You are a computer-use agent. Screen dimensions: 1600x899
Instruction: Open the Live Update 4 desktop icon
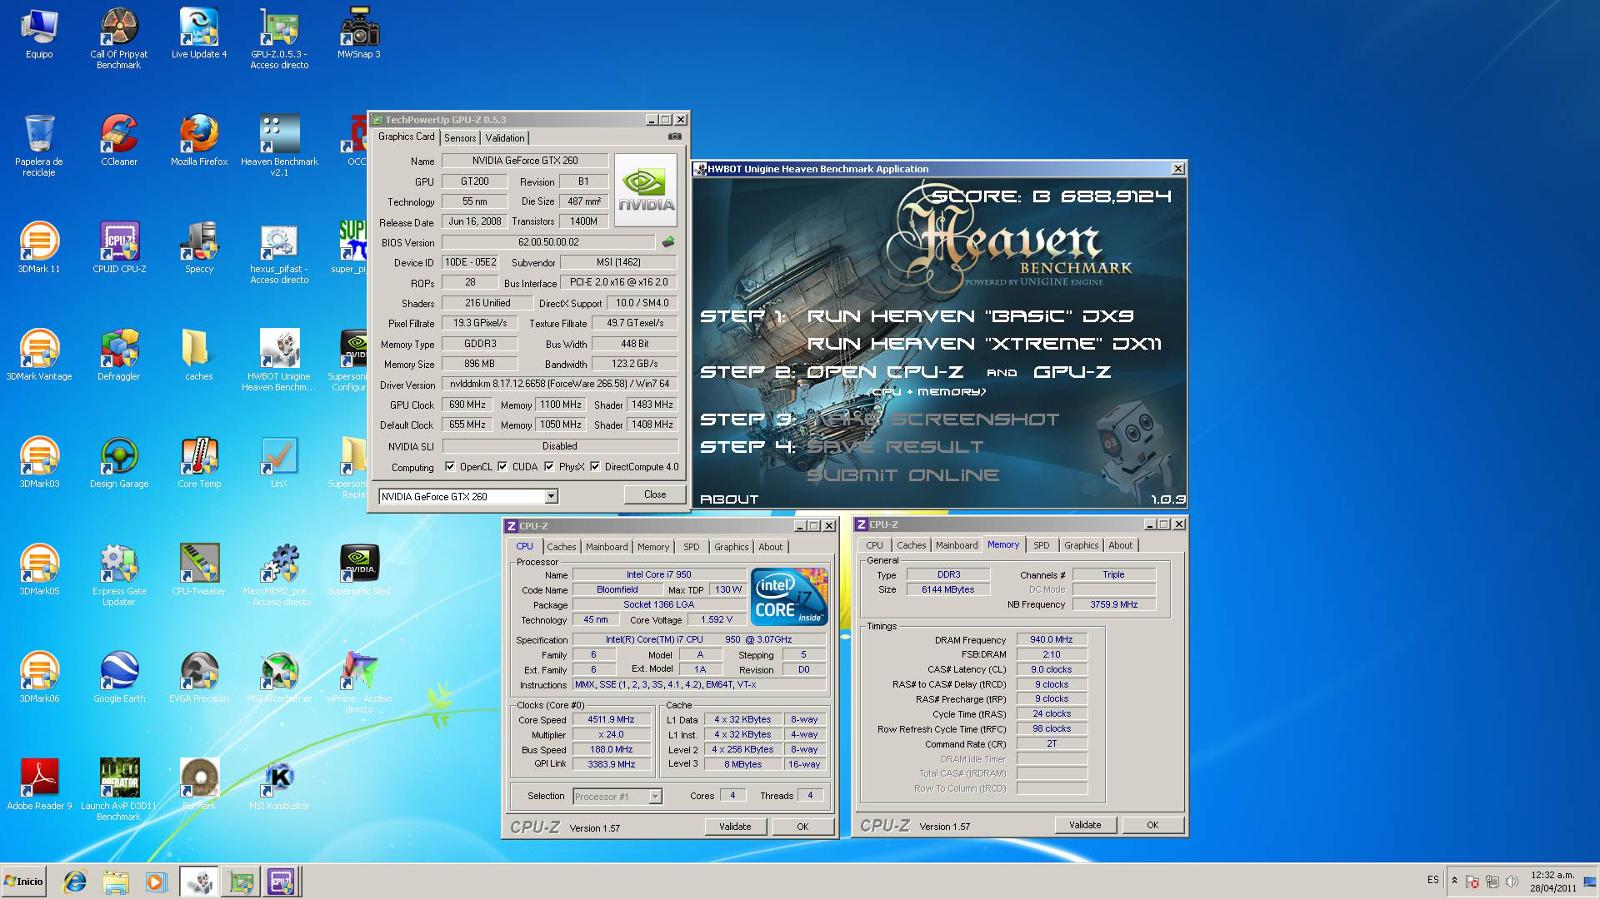pyautogui.click(x=199, y=33)
